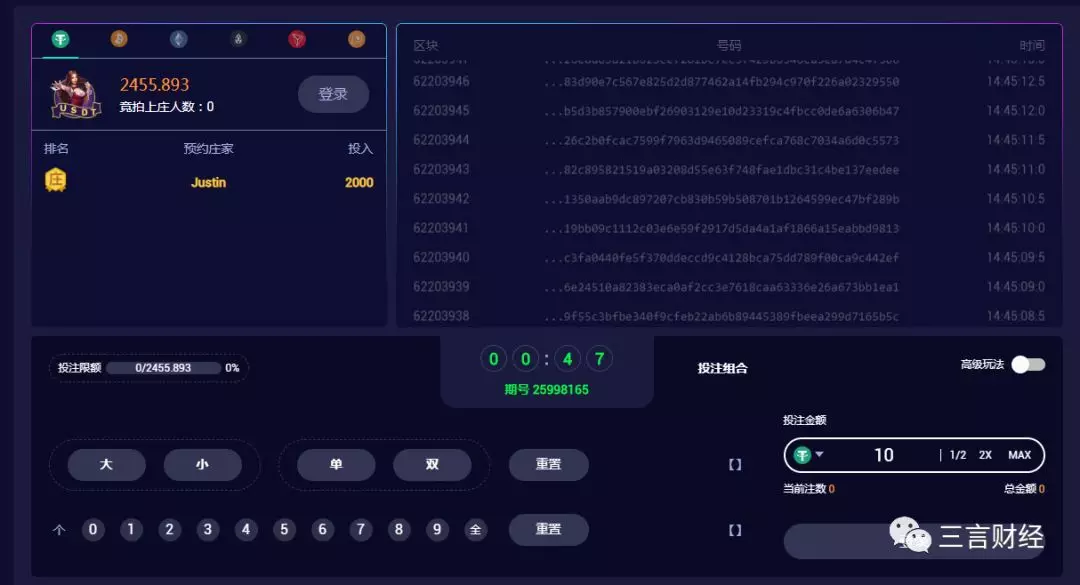Collapse the number row with up arrow

(59, 530)
